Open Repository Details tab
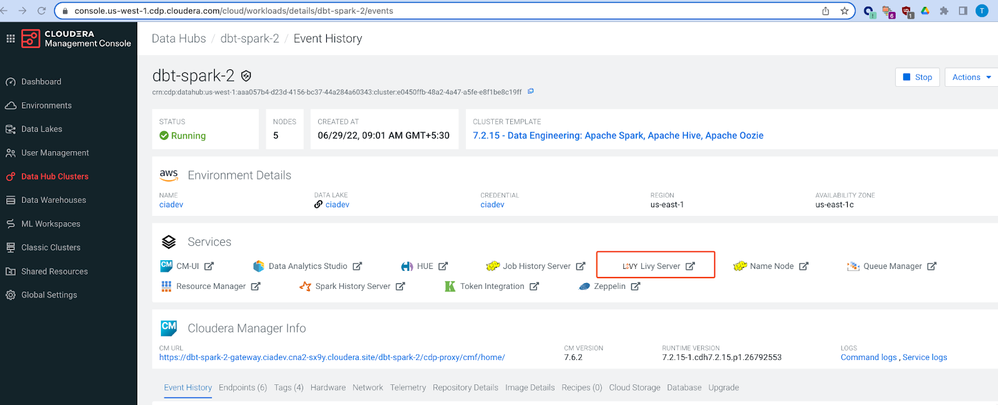Screen dimensions: 998x405 [x=465, y=387]
